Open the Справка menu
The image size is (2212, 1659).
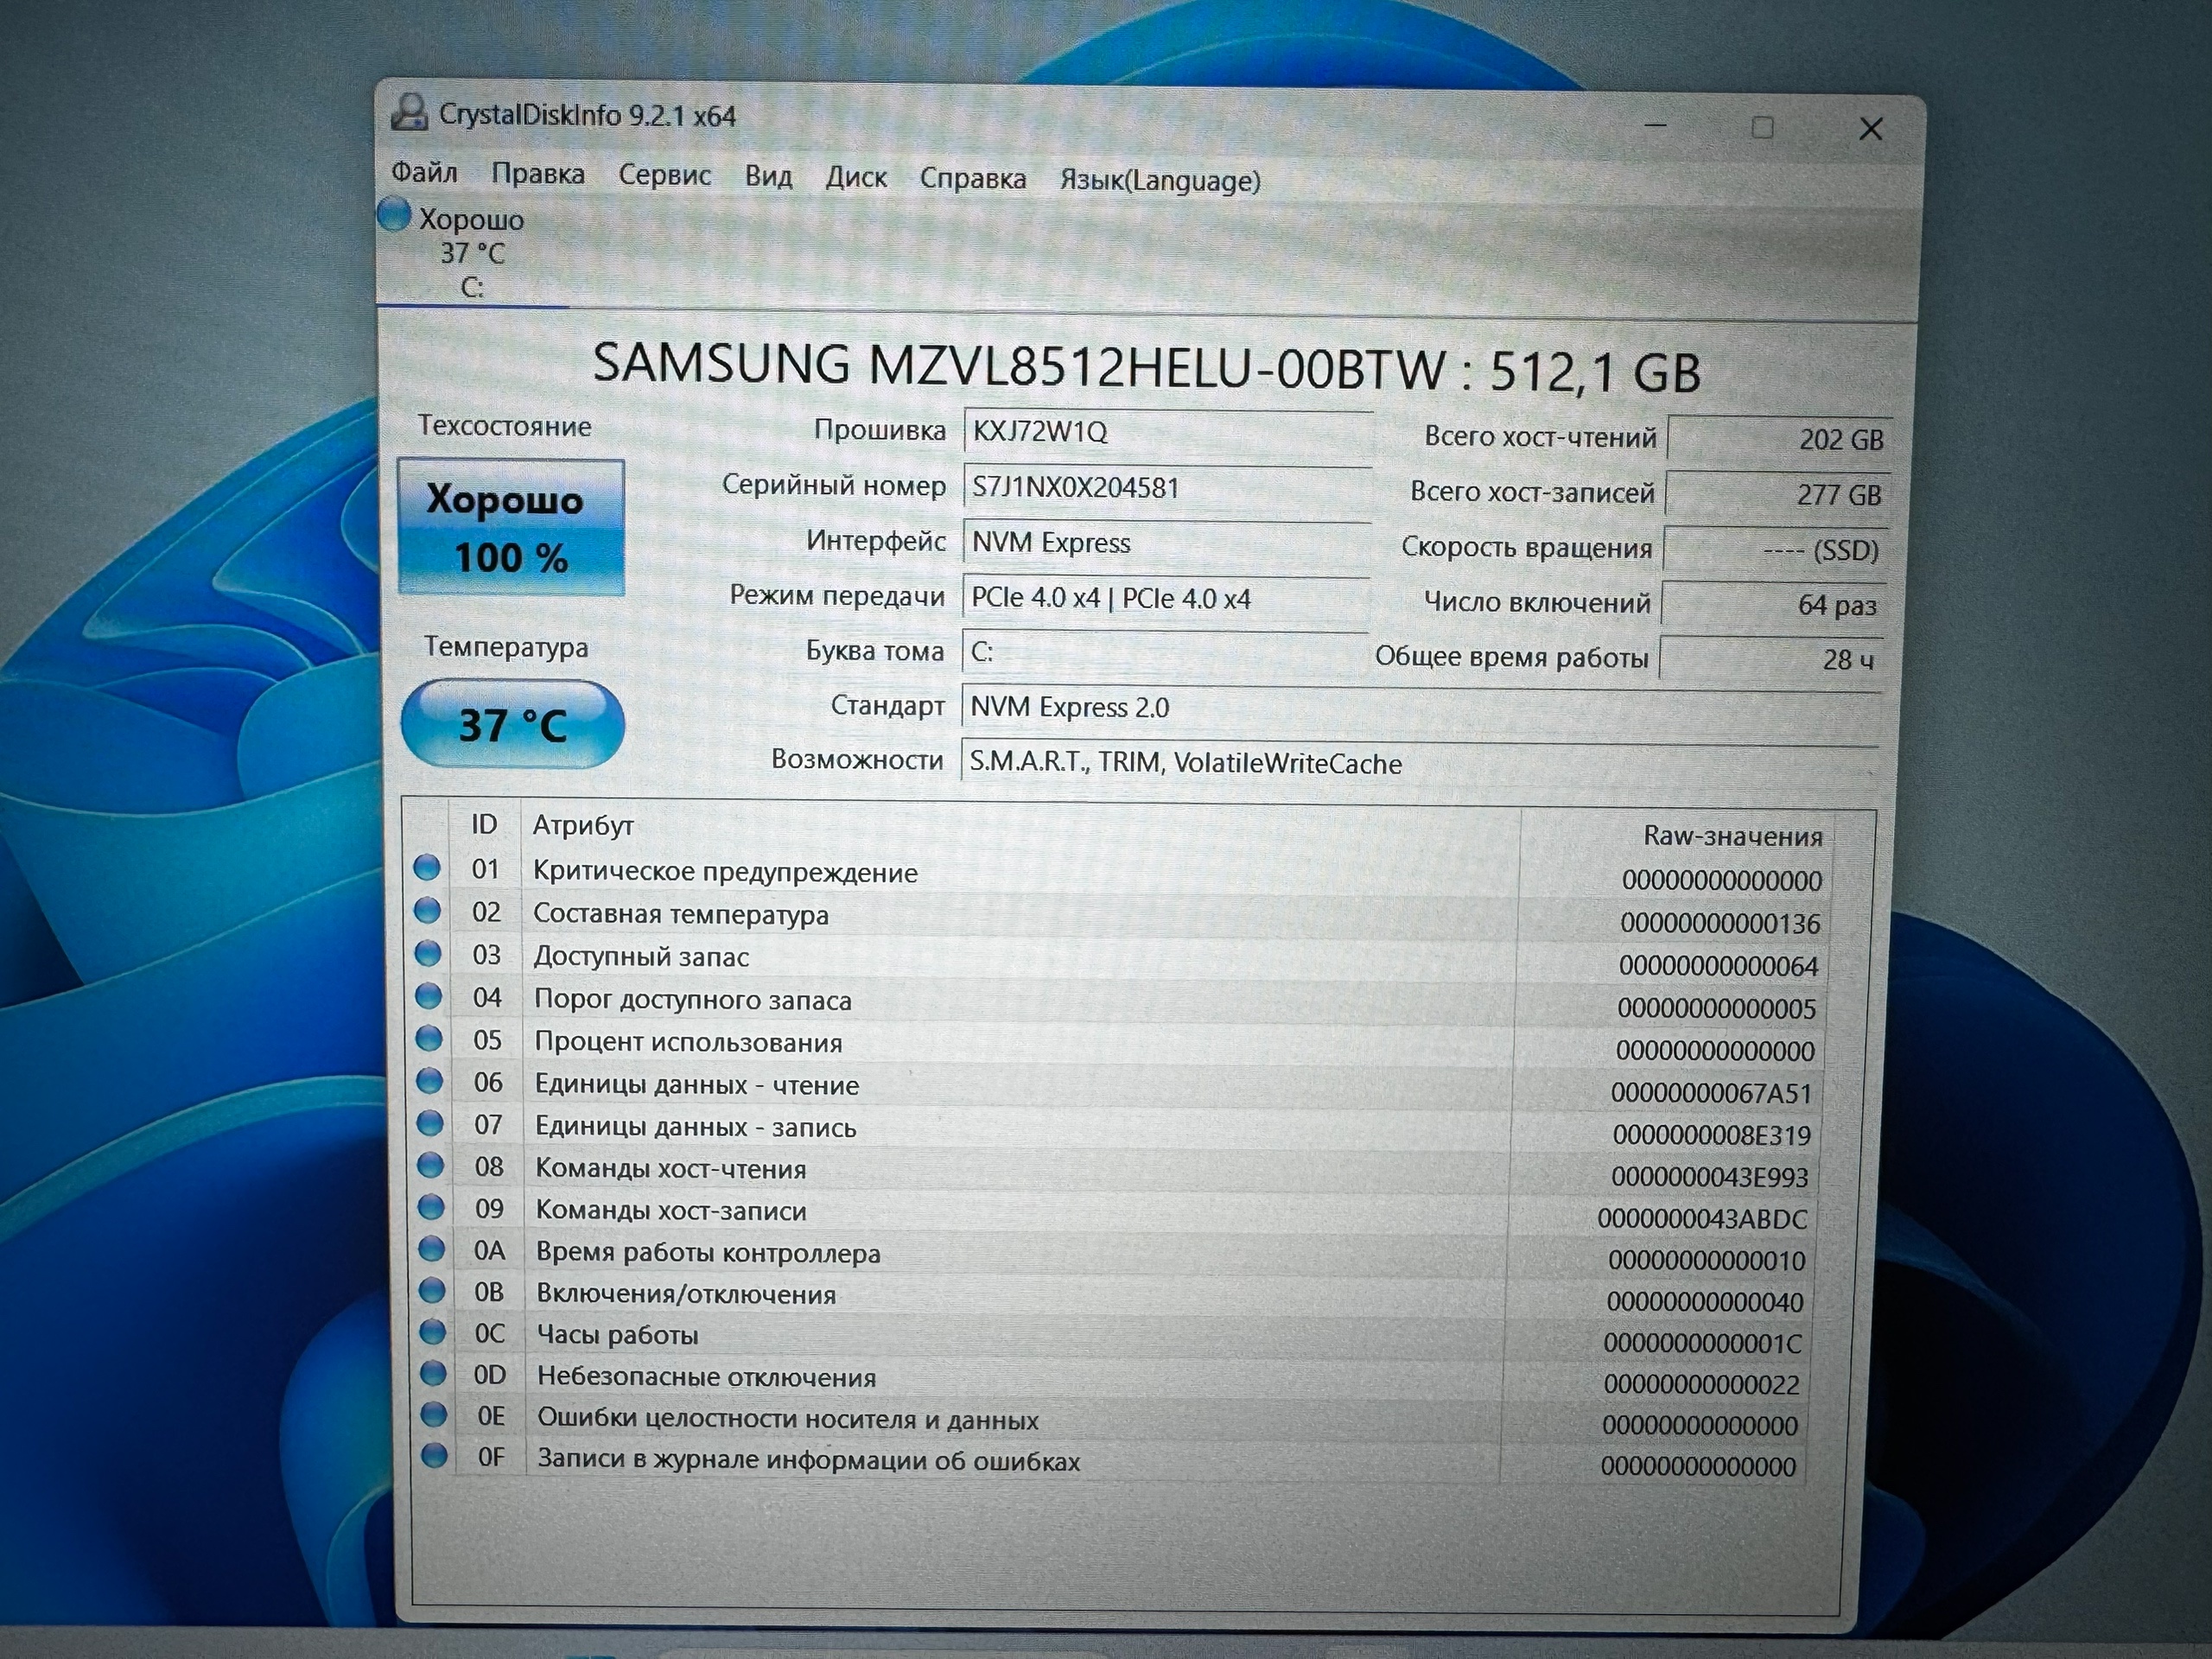[x=973, y=178]
